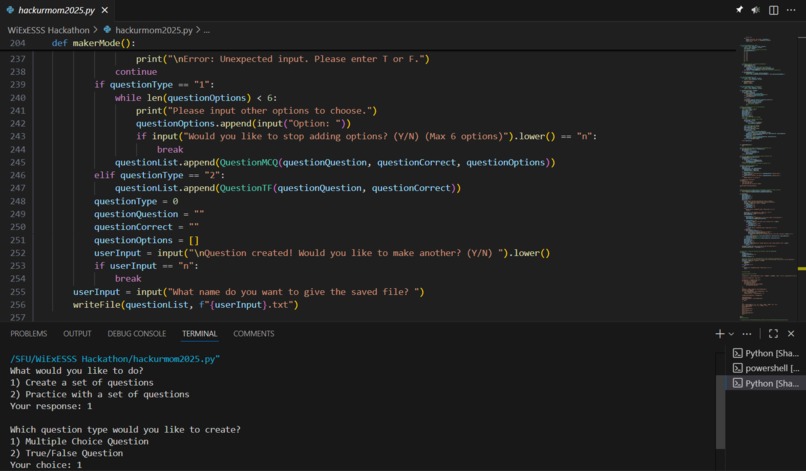Split the editor to the right
Viewport: 806px width, 471px height.
(773, 10)
